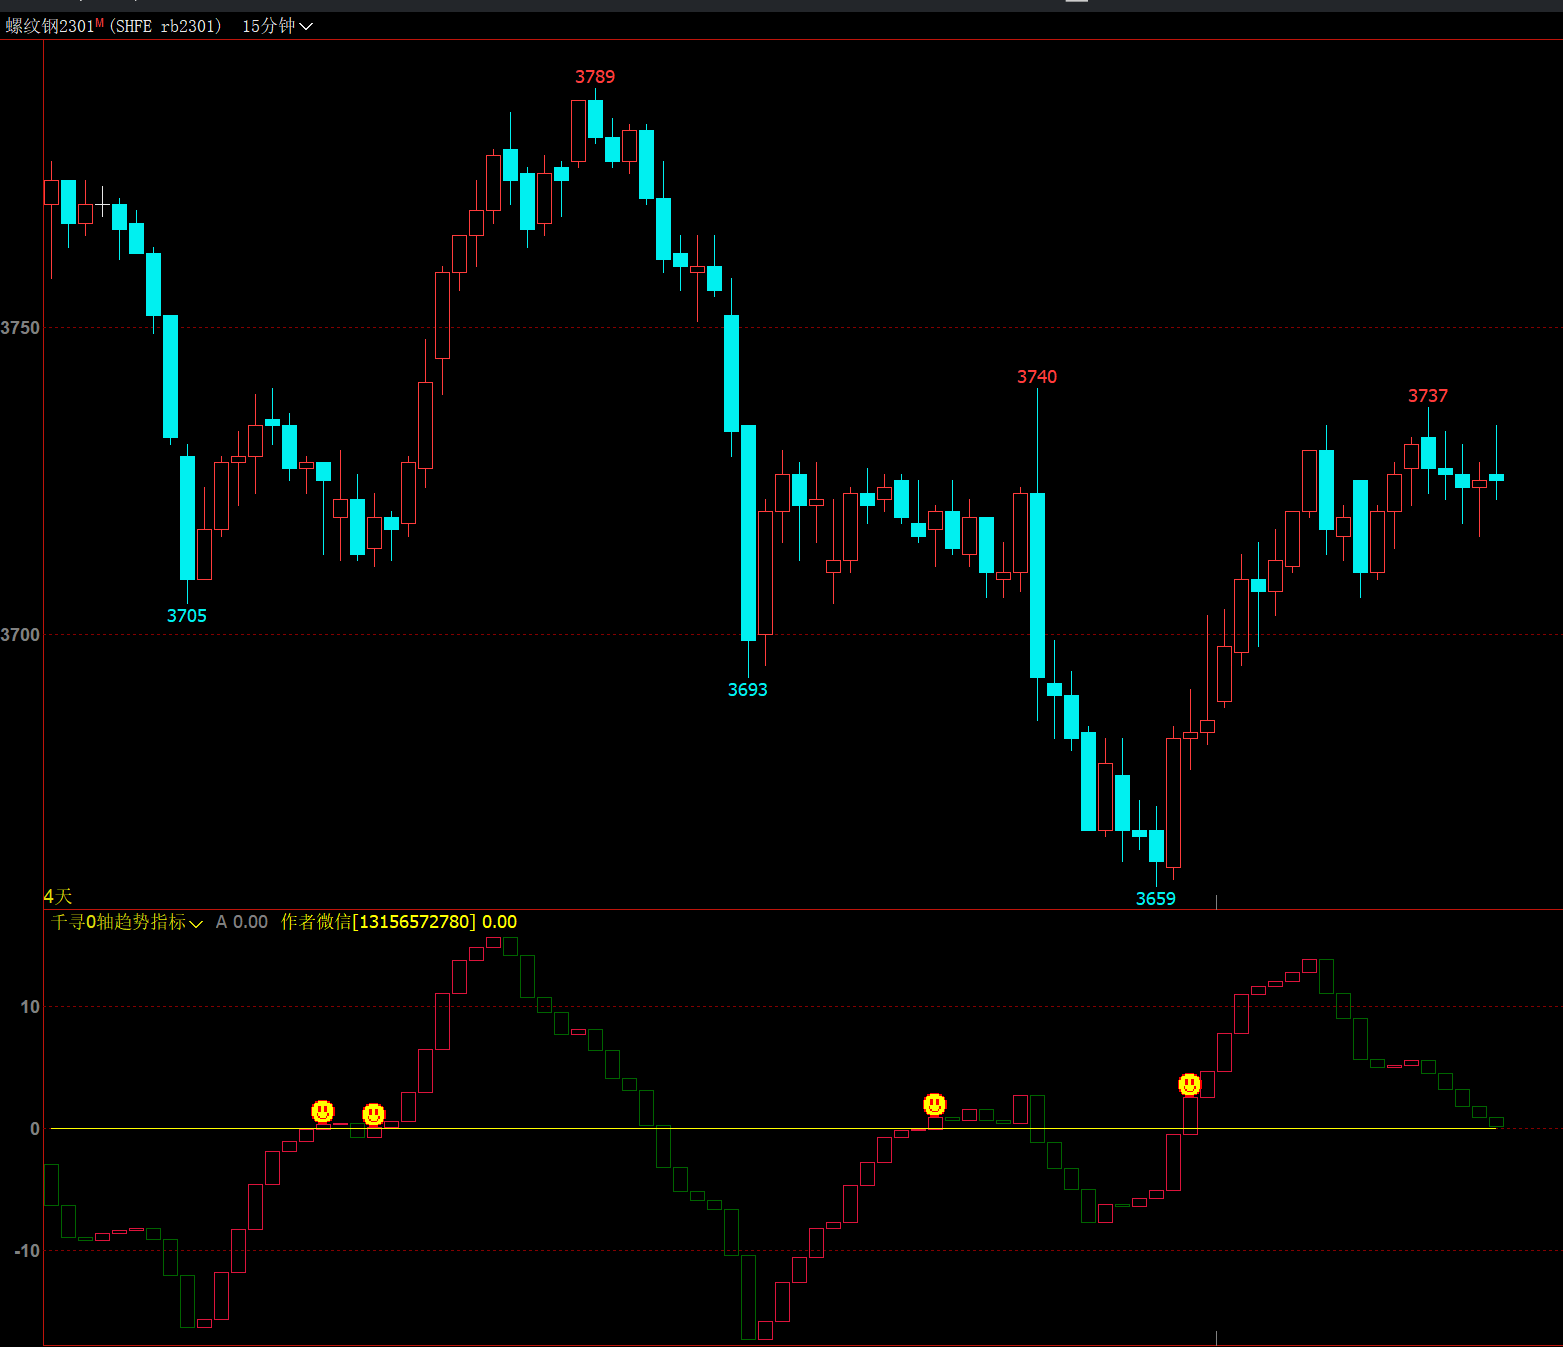1563x1347 pixels.
Task: Click the red M marker beside 螺纹钢2301
Action: 99,22
